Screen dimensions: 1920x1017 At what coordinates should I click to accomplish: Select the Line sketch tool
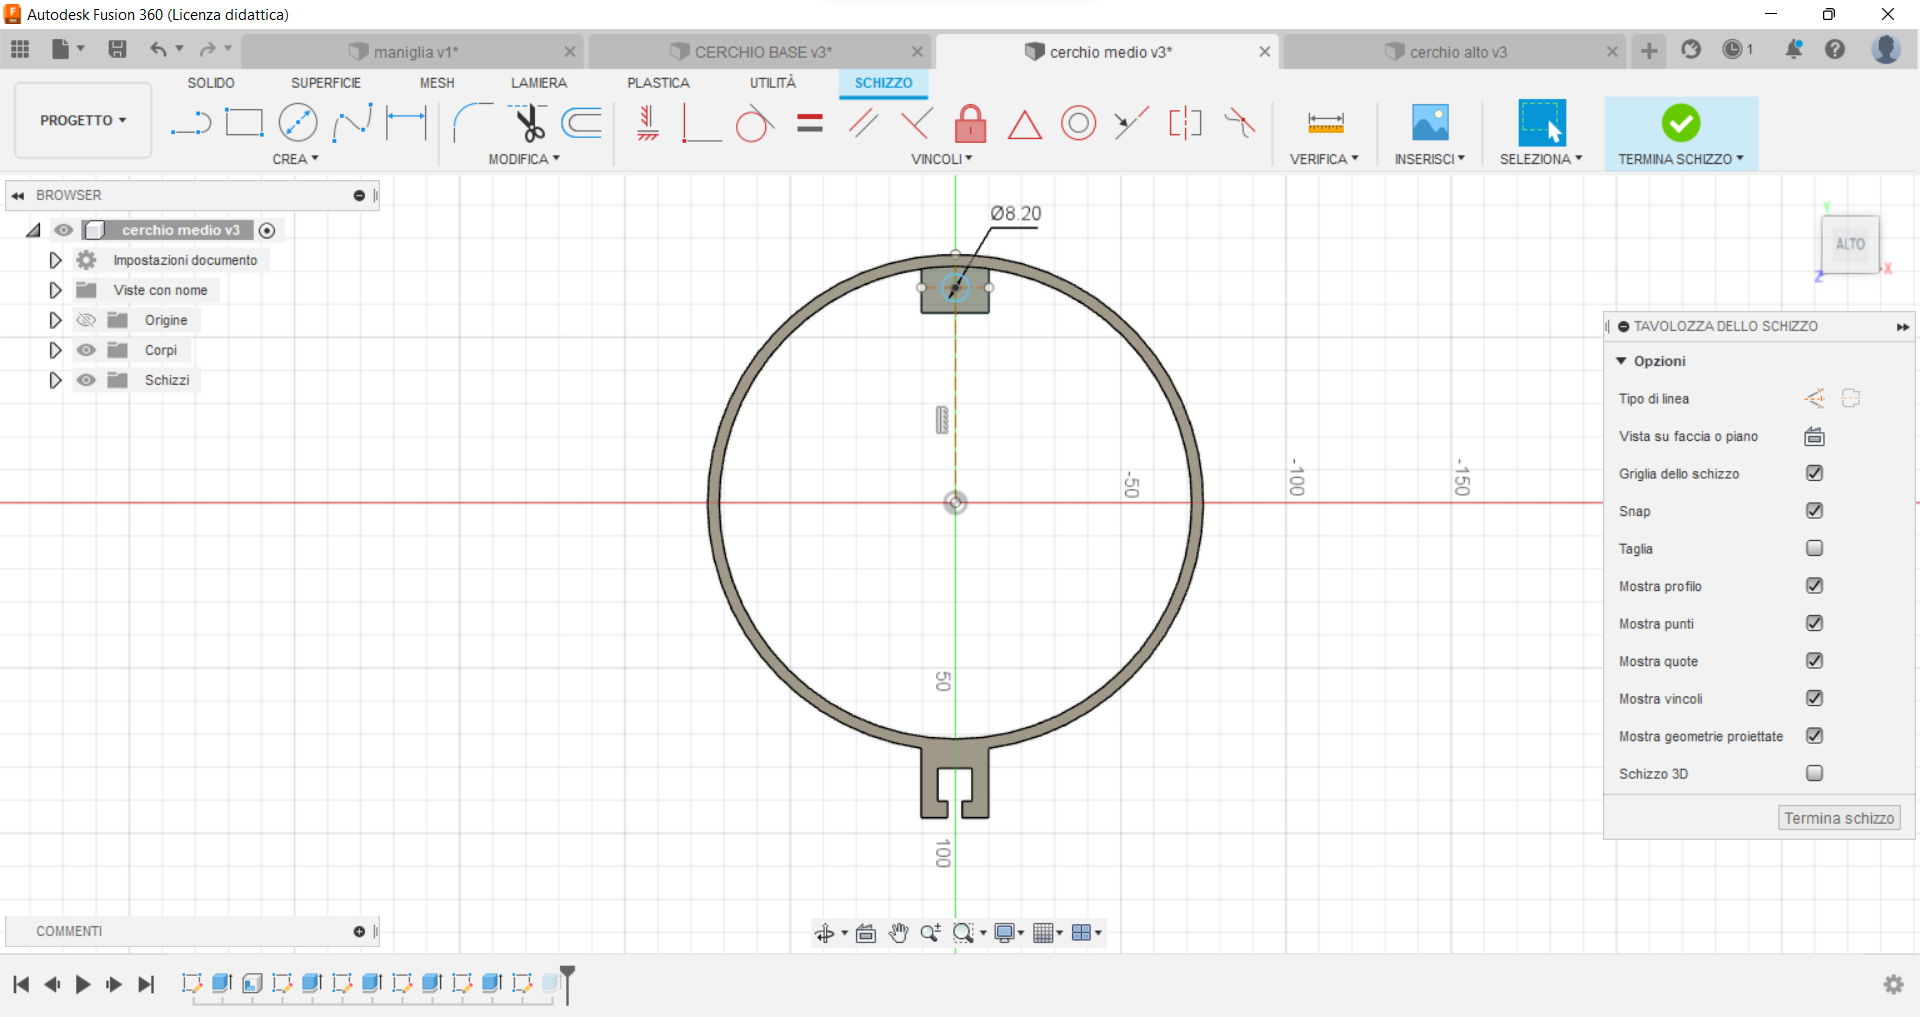click(190, 122)
